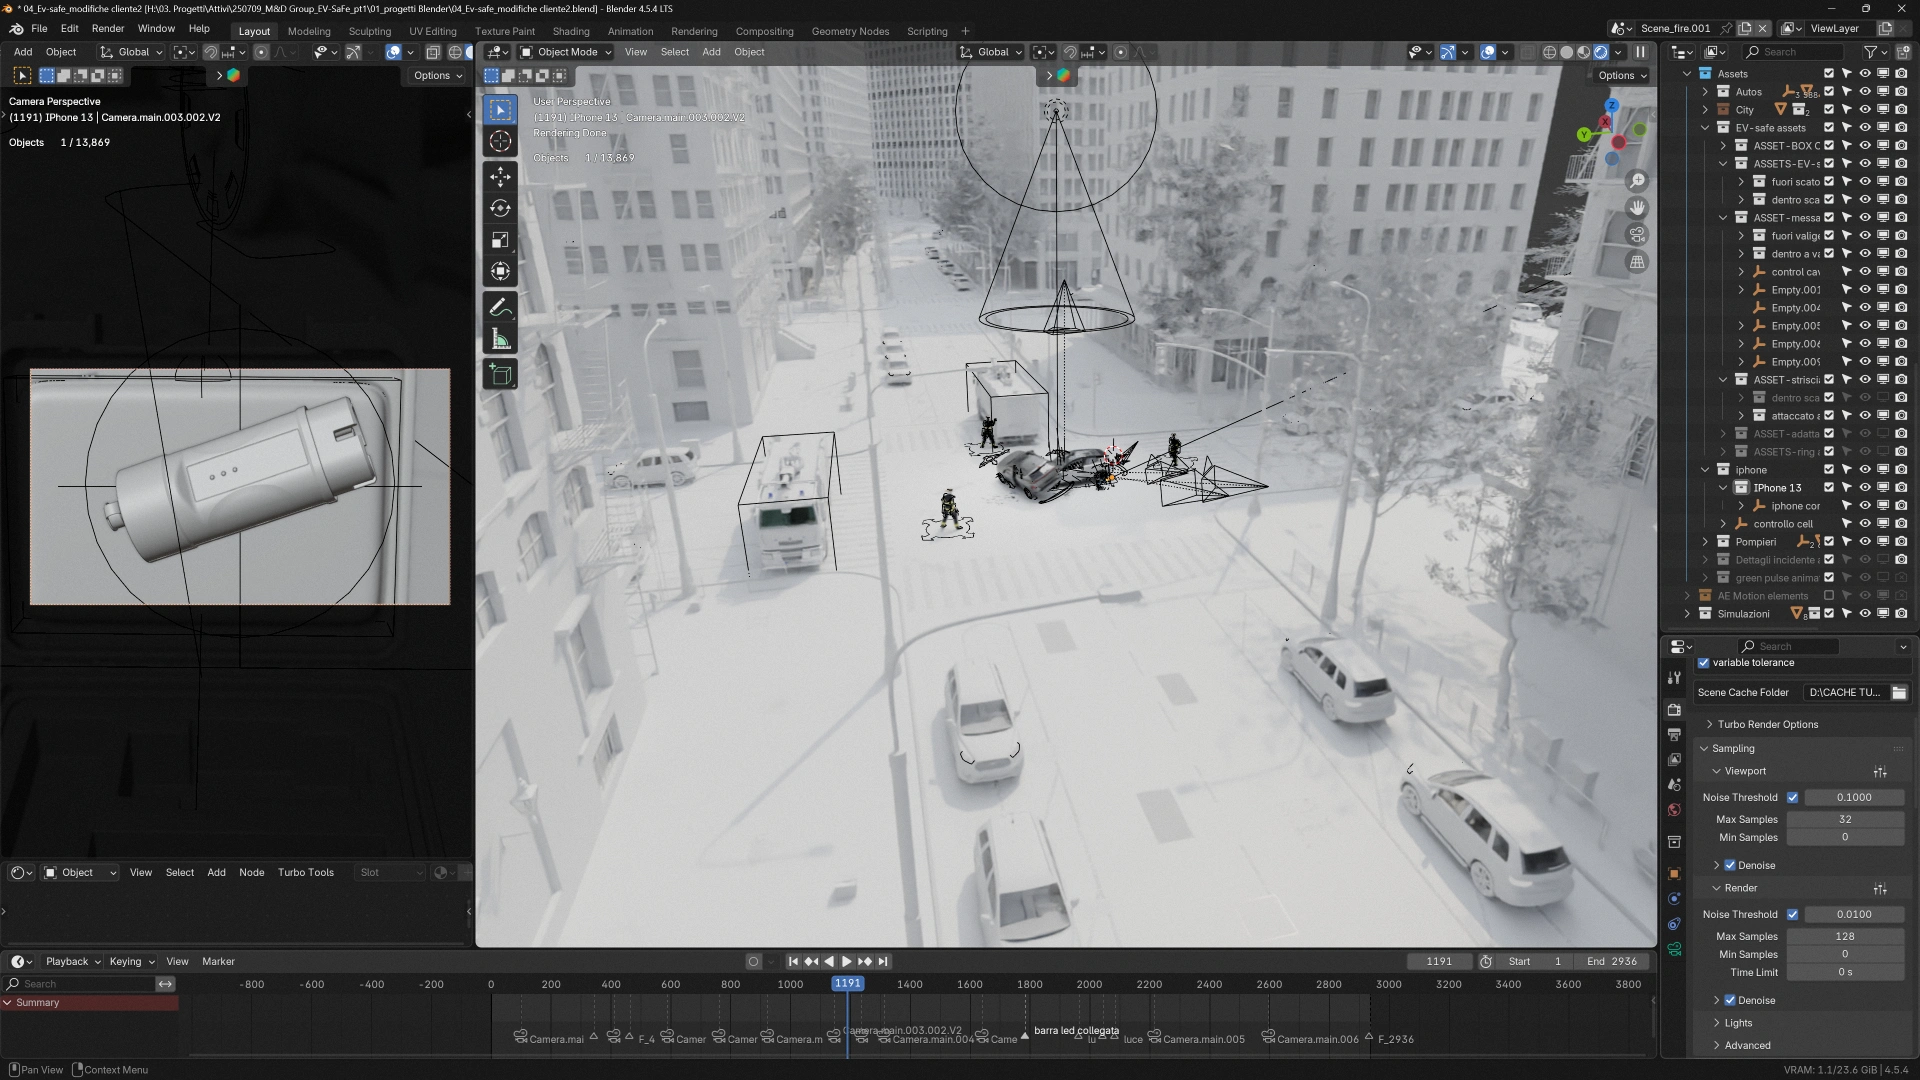
Task: Expand the Pompieri collection
Action: click(1706, 542)
